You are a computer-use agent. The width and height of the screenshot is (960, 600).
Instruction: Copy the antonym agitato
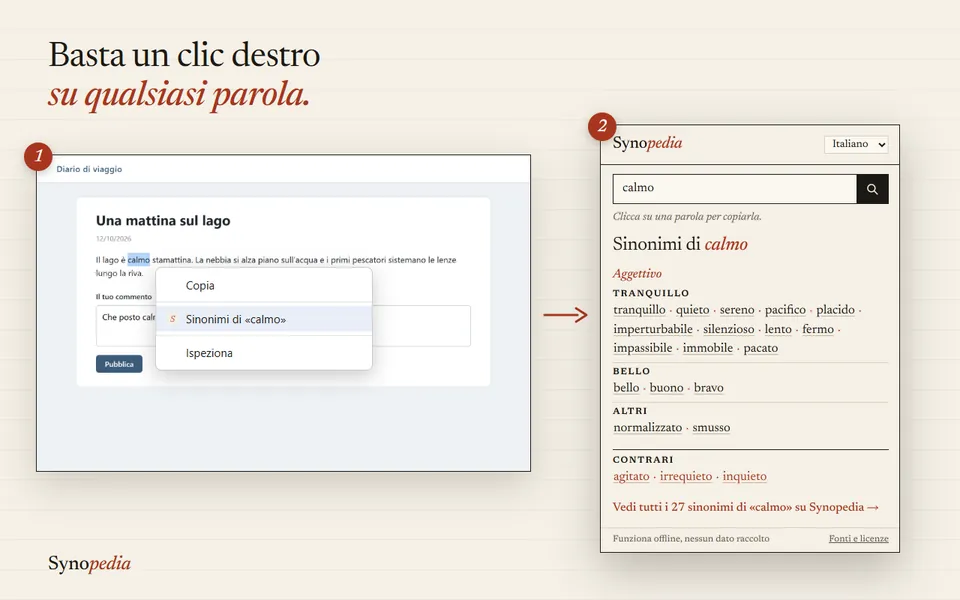(631, 476)
